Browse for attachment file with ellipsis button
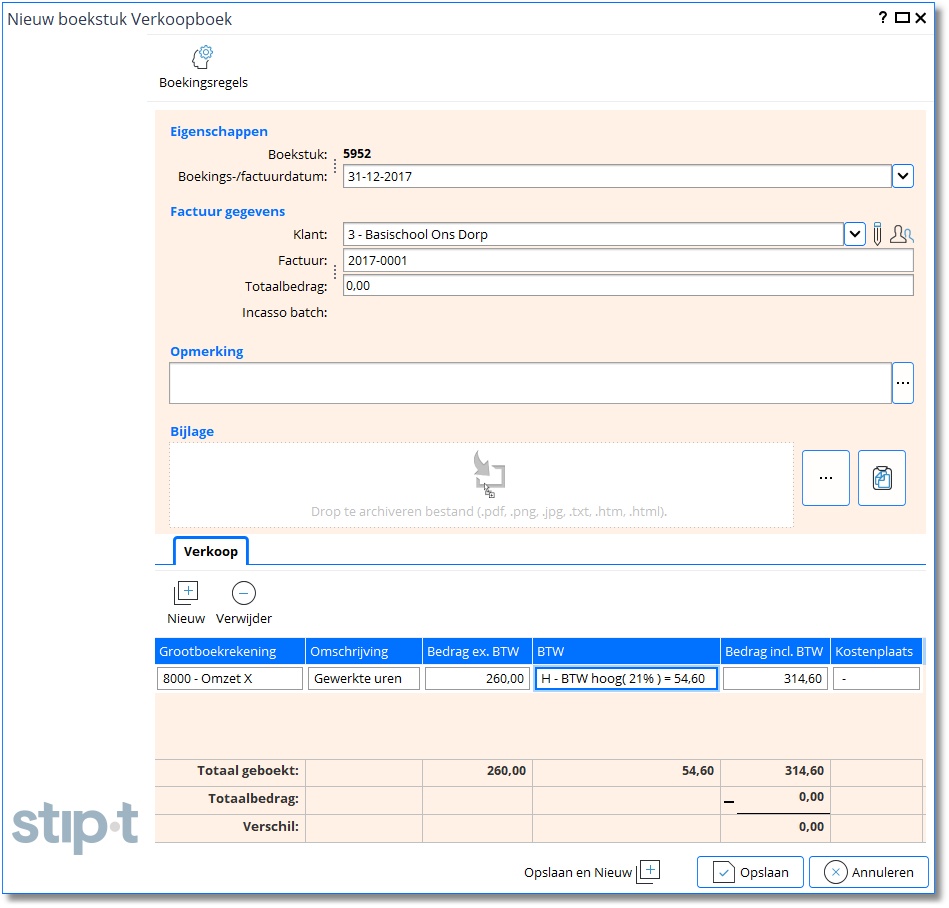Screen dimensions: 949x908 [x=826, y=478]
